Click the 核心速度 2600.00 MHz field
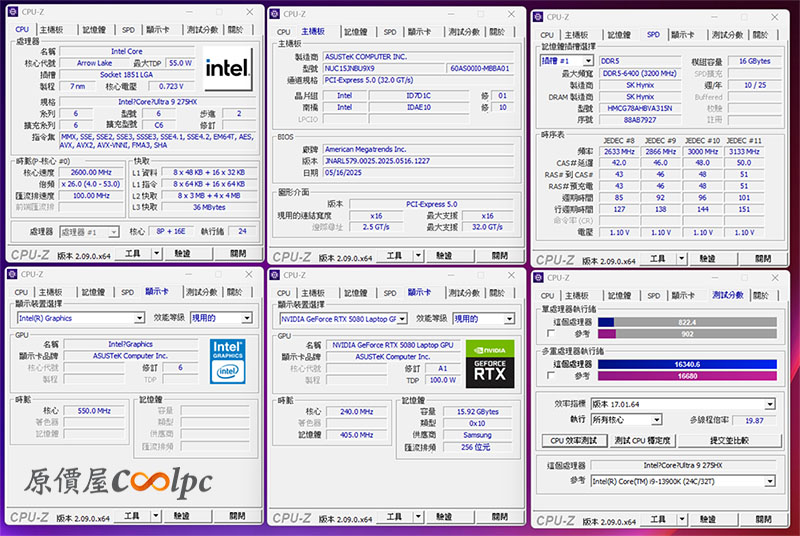 [91, 172]
